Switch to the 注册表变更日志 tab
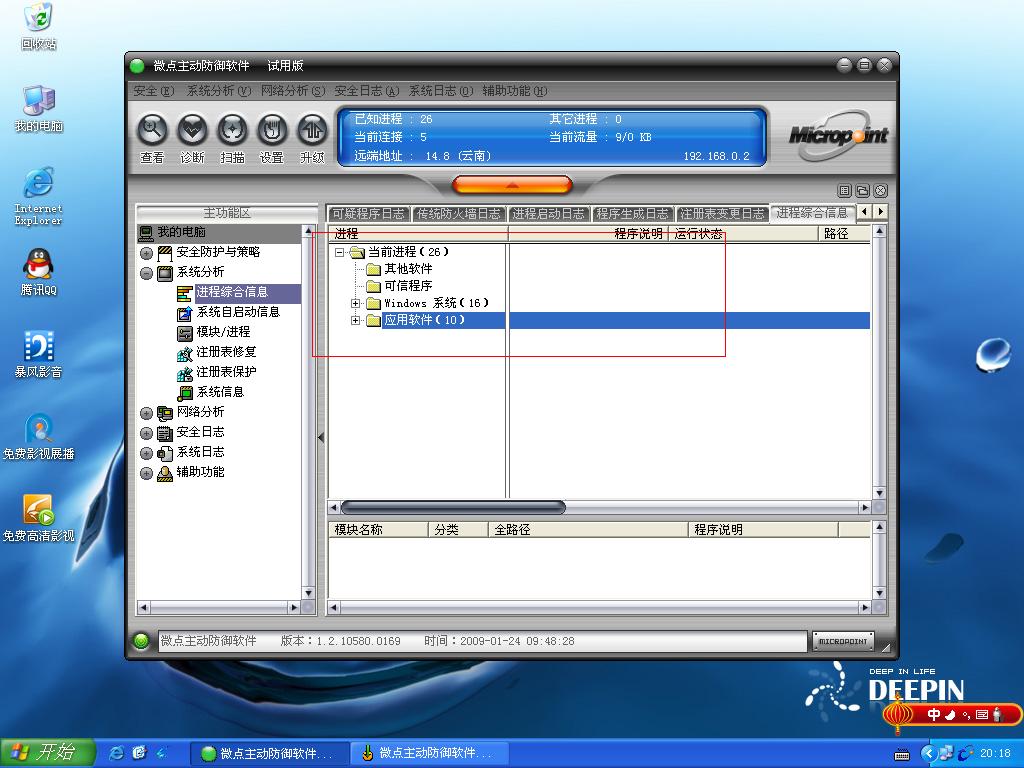Screen dimensions: 1024x768 [x=722, y=214]
